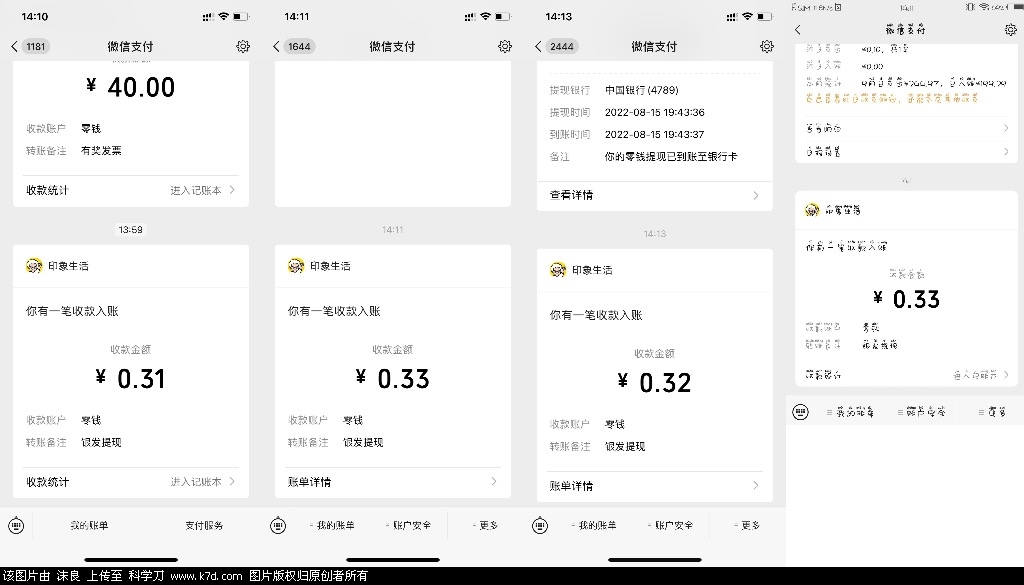
Task: Return via the back arrow by badge 2444
Action: point(538,46)
